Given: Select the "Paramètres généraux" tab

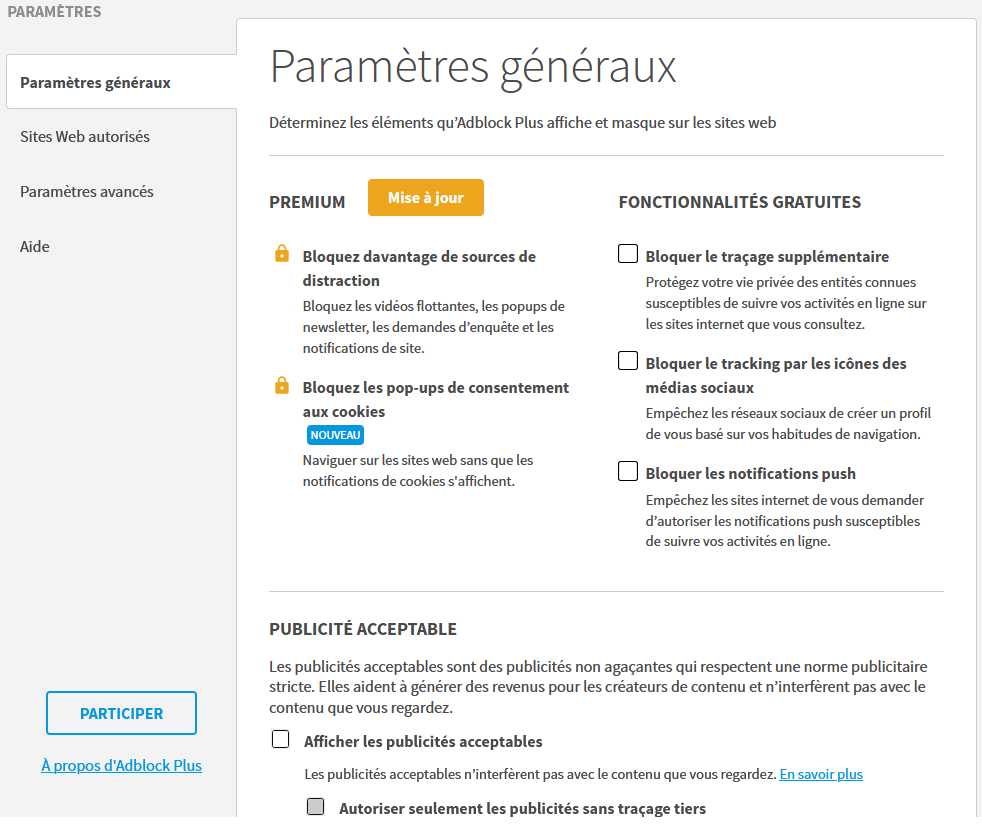Looking at the screenshot, I should tap(95, 82).
